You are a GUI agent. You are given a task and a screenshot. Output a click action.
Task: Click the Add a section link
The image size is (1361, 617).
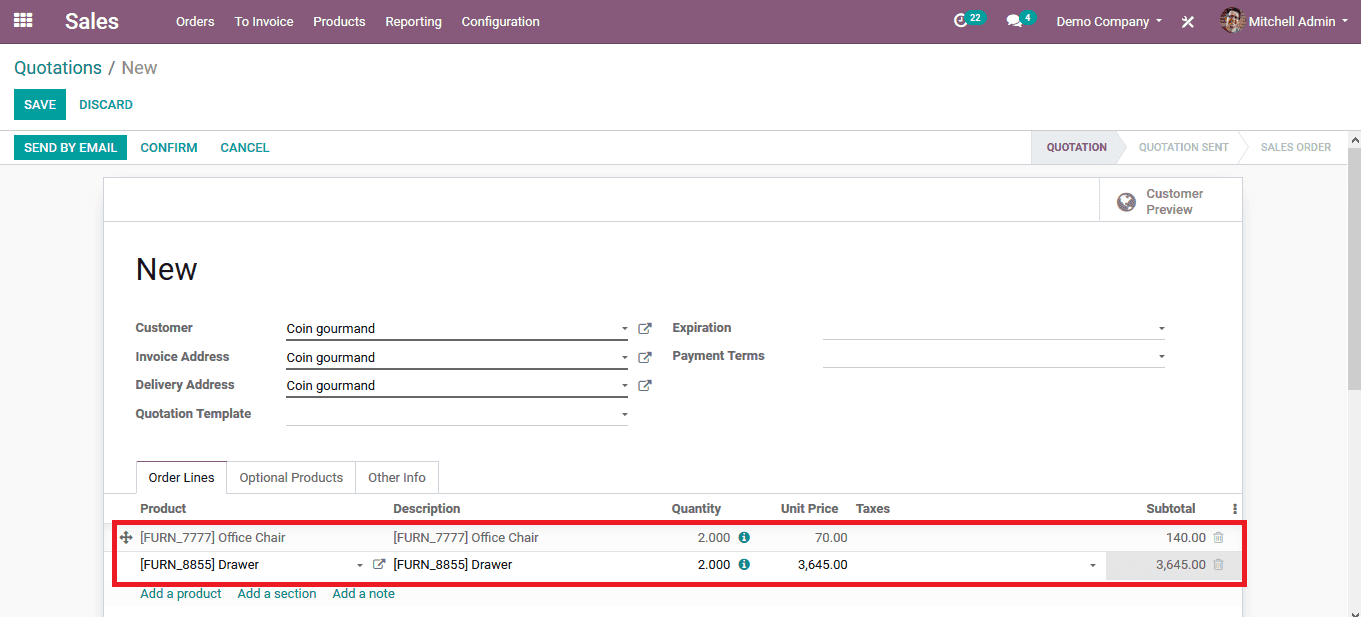tap(277, 593)
